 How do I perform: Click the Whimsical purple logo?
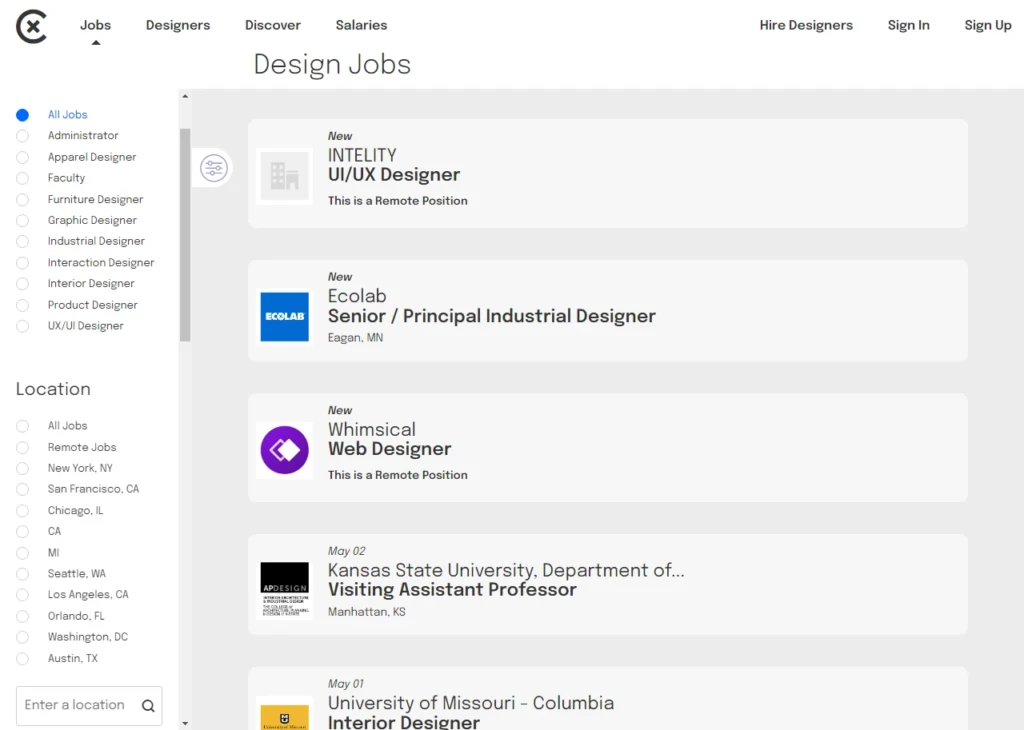(x=285, y=450)
